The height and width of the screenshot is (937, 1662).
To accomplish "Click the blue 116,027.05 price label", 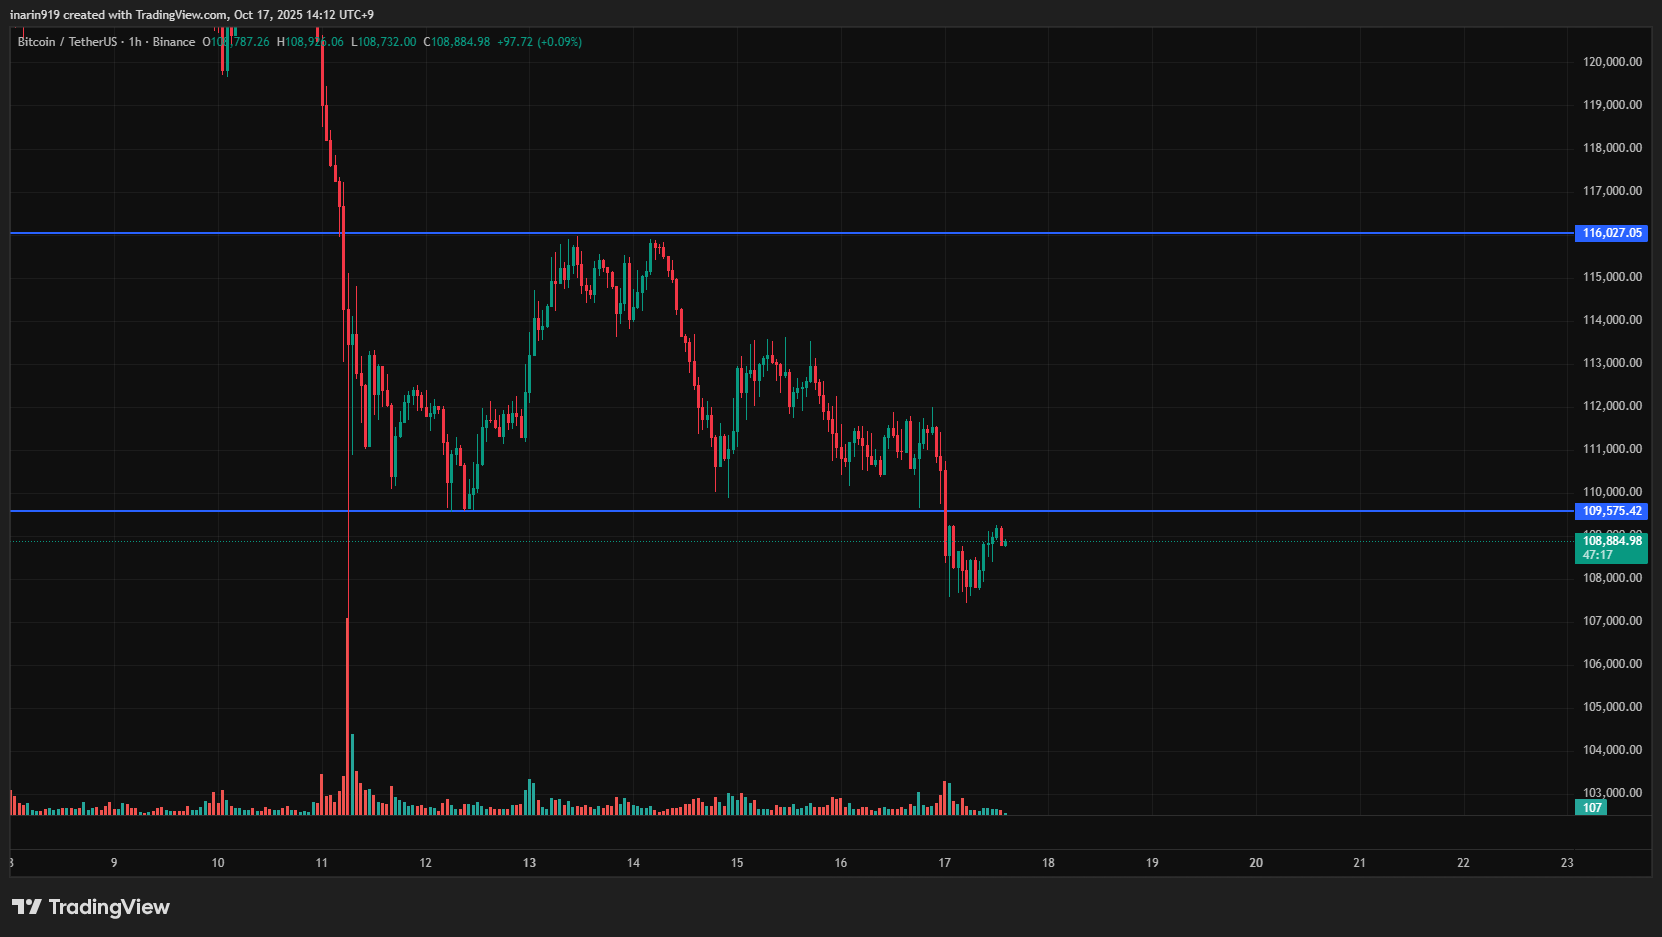I will click(x=1611, y=233).
